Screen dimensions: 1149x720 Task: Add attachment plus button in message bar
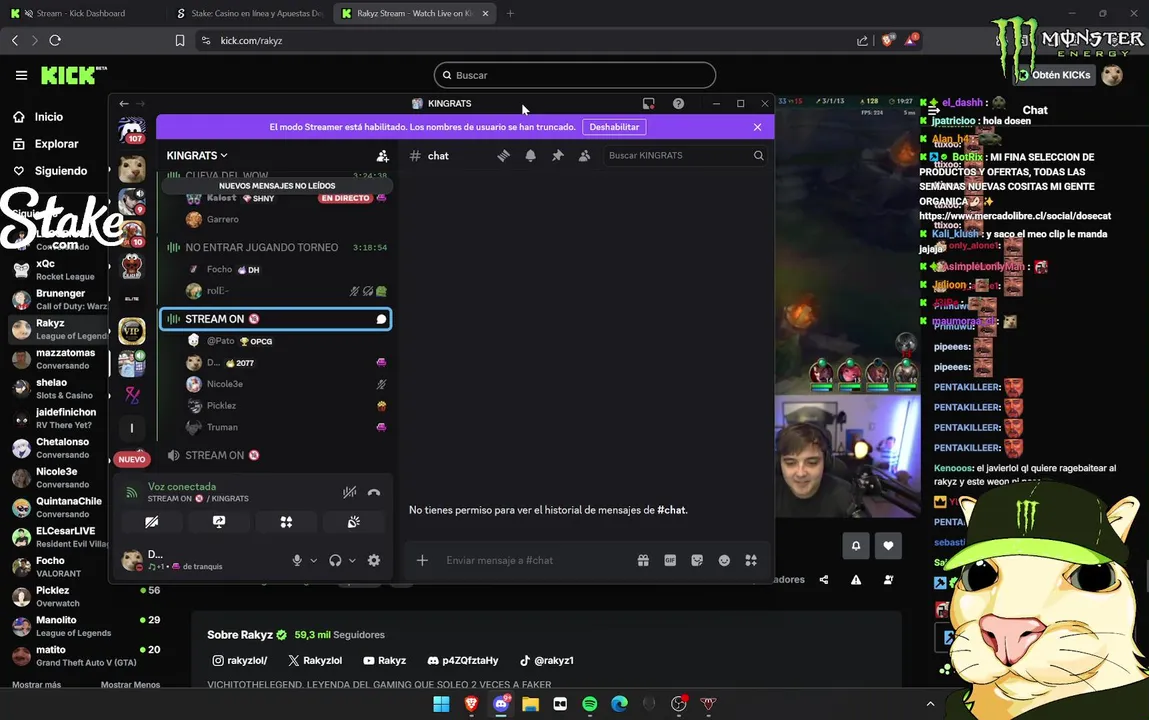click(x=422, y=560)
